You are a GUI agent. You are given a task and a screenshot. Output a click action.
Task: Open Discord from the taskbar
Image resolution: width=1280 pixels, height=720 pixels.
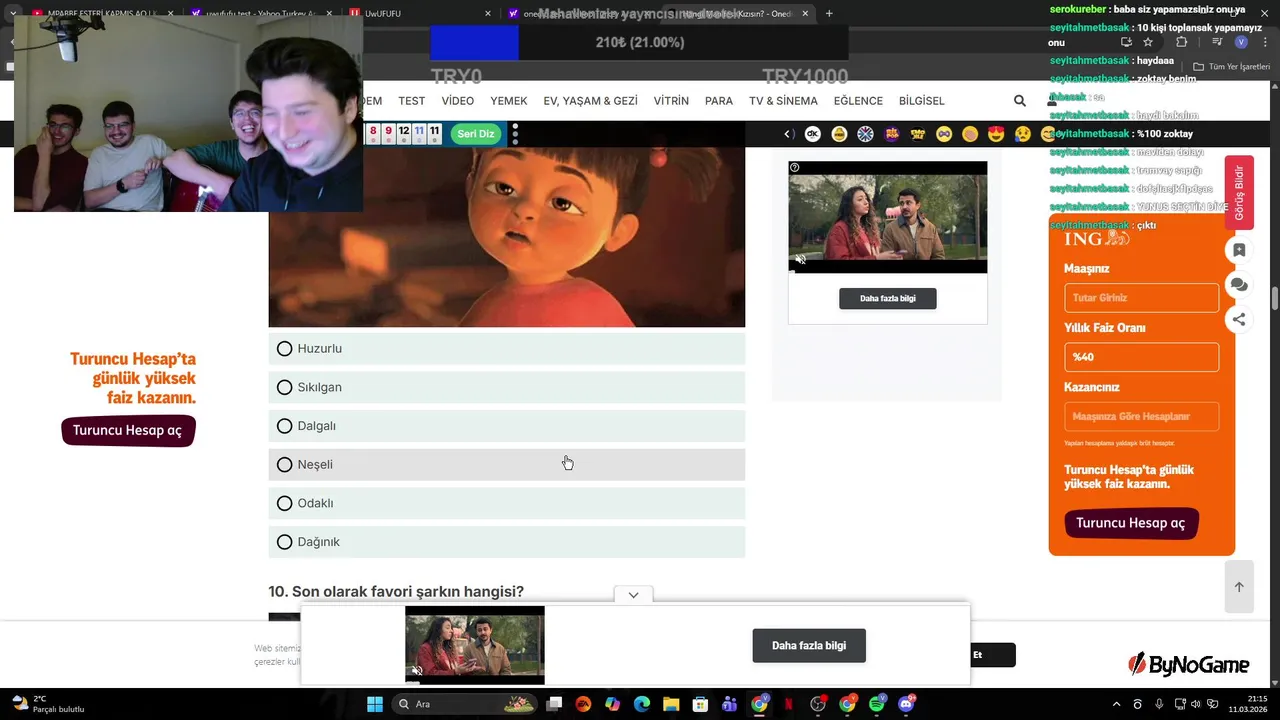(907, 704)
